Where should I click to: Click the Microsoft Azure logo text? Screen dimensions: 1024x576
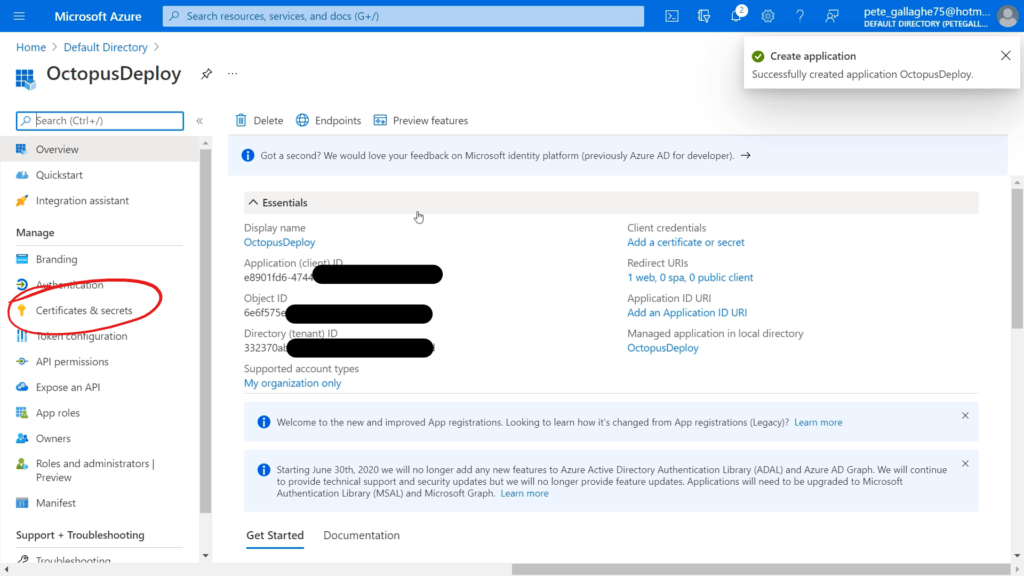point(98,16)
